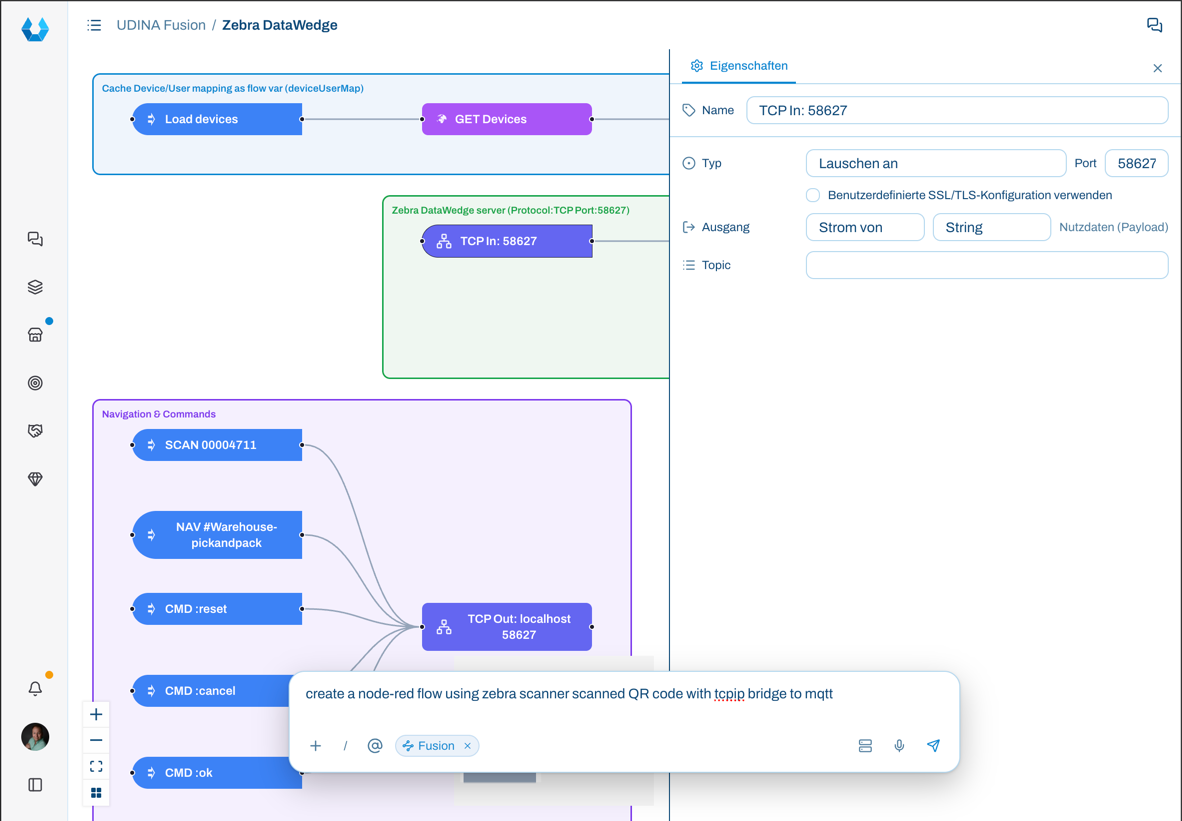The height and width of the screenshot is (821, 1182).
Task: Remove the Fusion tag chip
Action: [467, 746]
